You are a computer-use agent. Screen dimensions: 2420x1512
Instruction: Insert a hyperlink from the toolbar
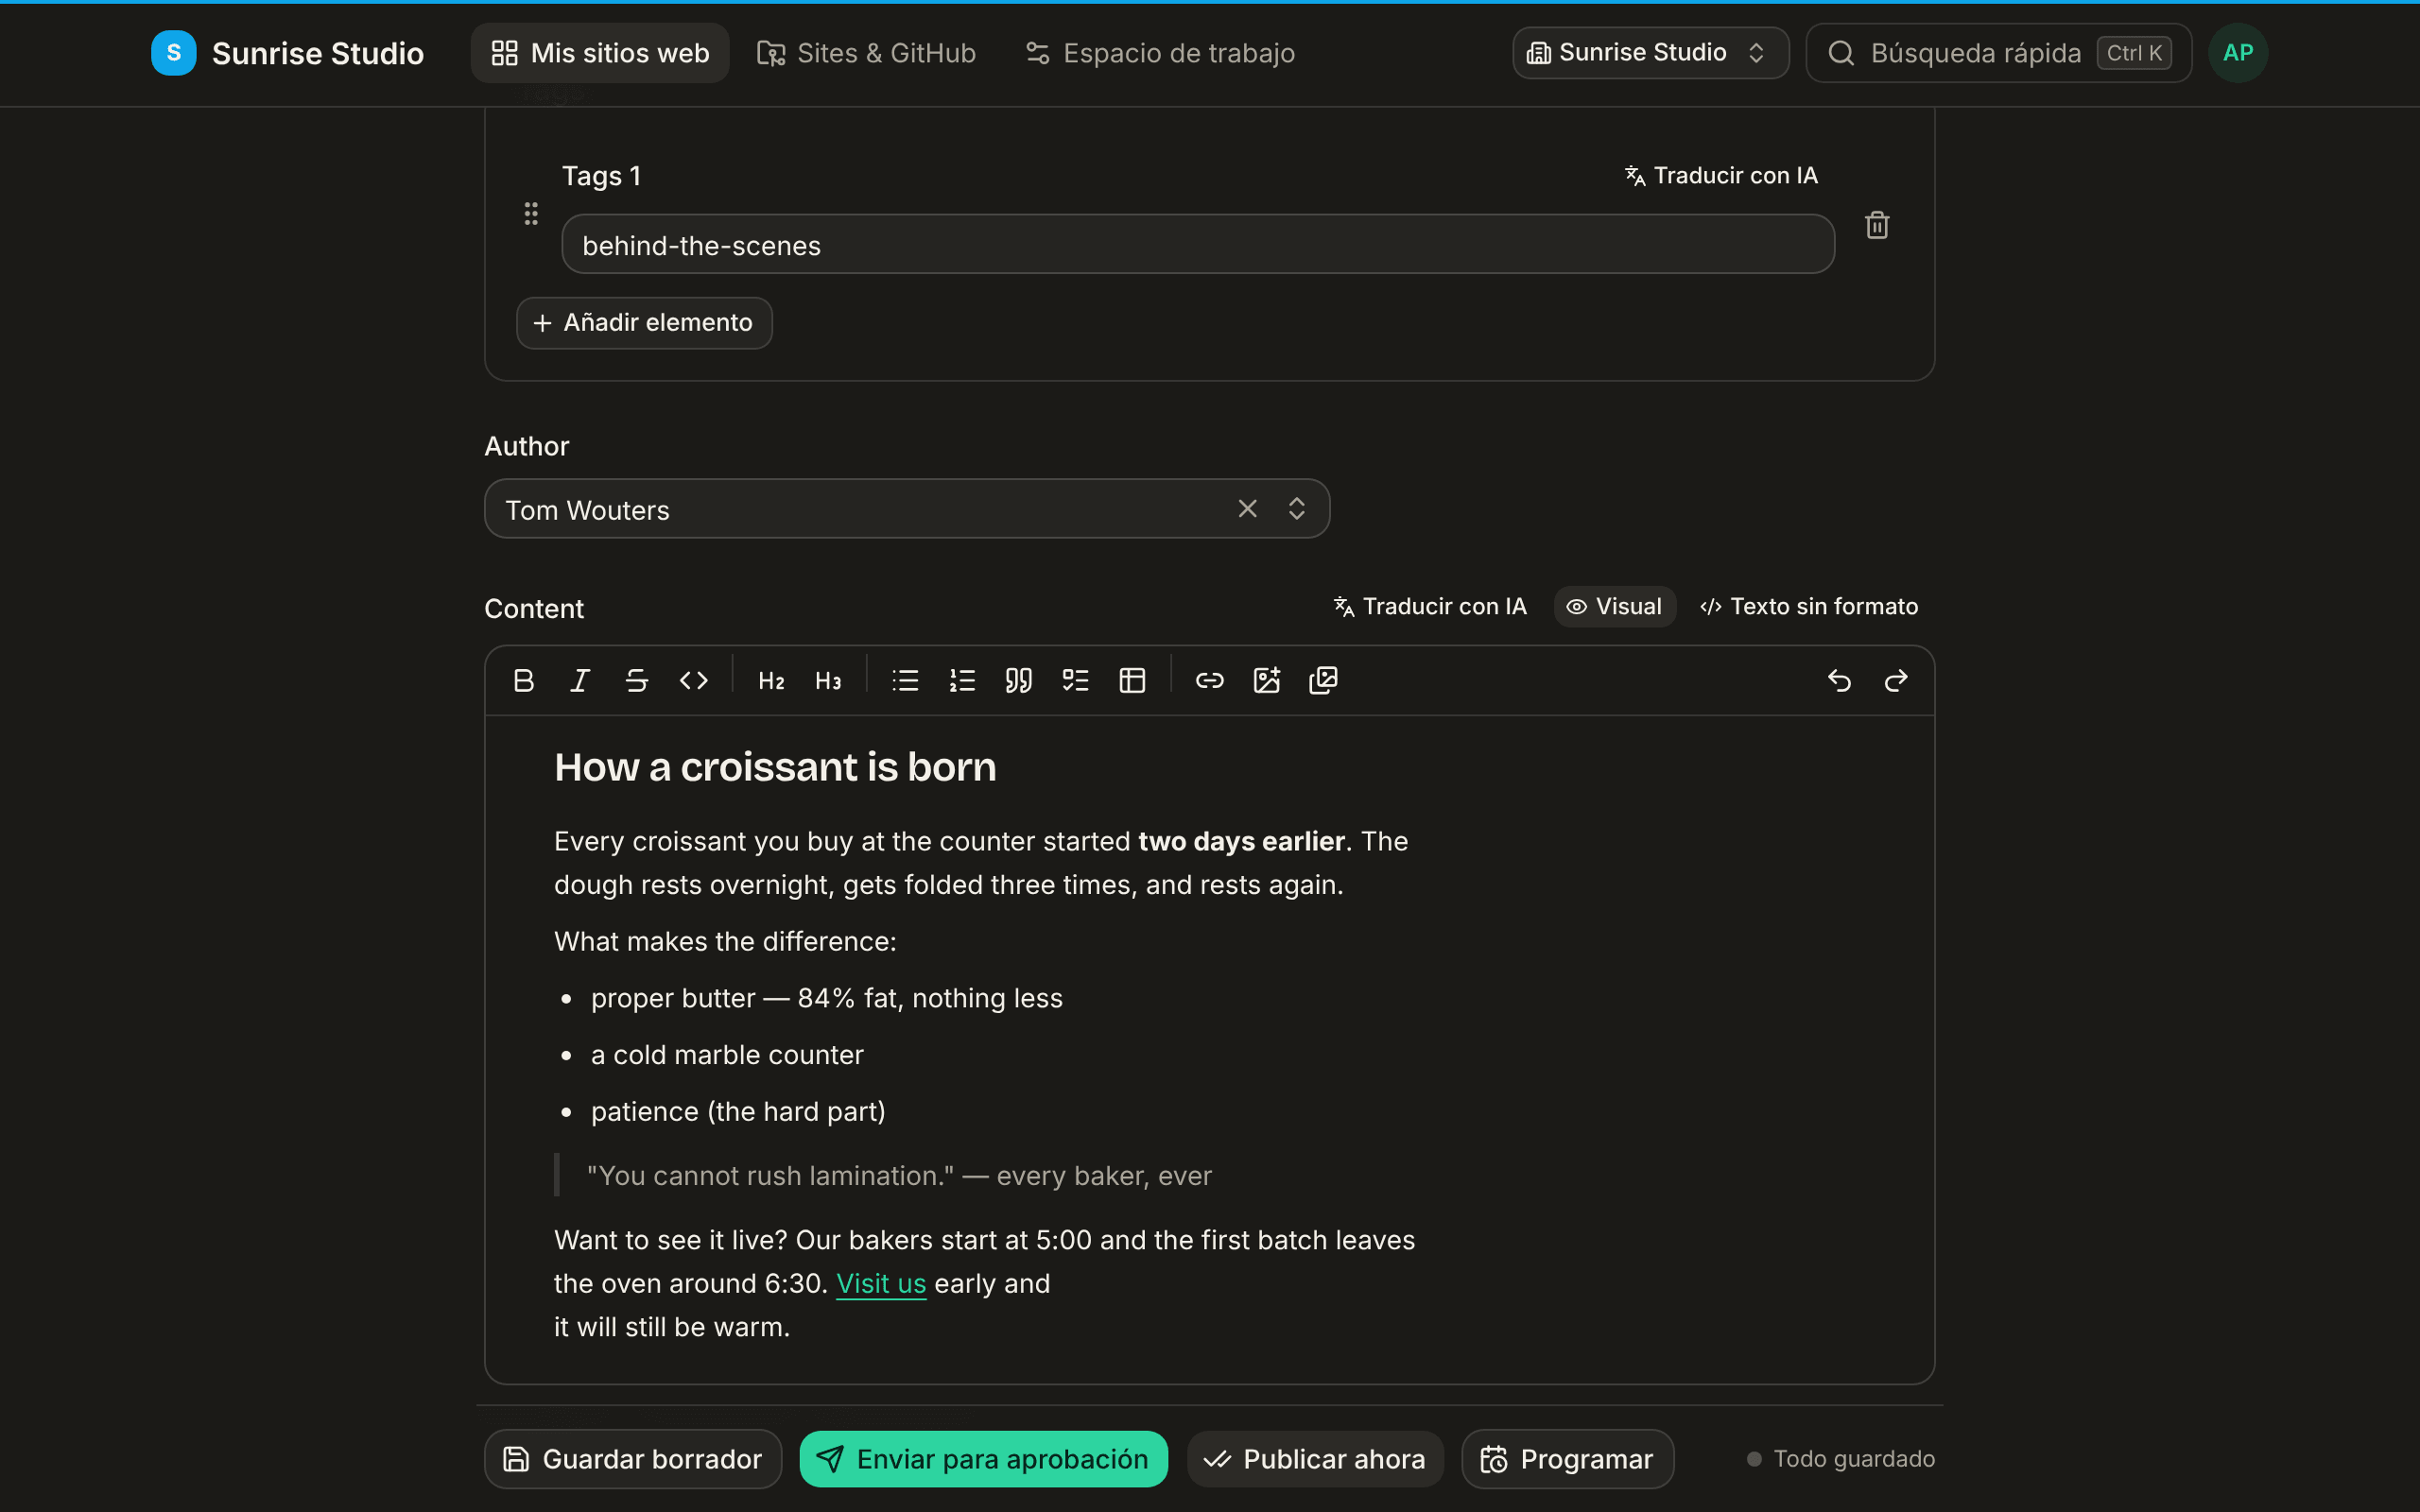coord(1210,681)
